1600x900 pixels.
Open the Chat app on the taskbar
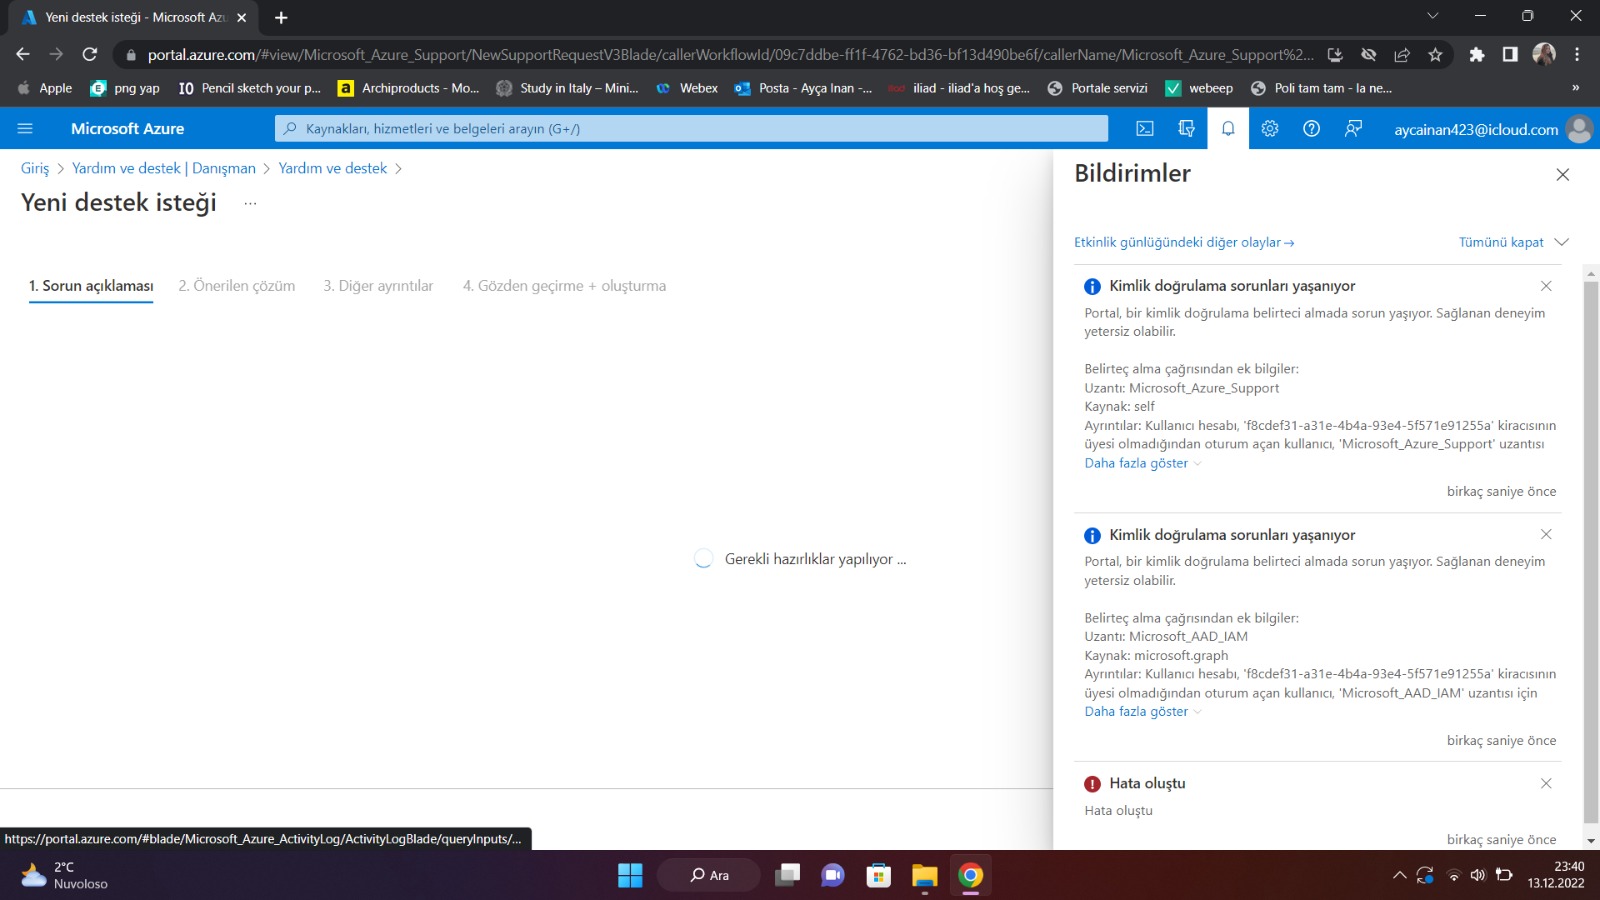832,875
